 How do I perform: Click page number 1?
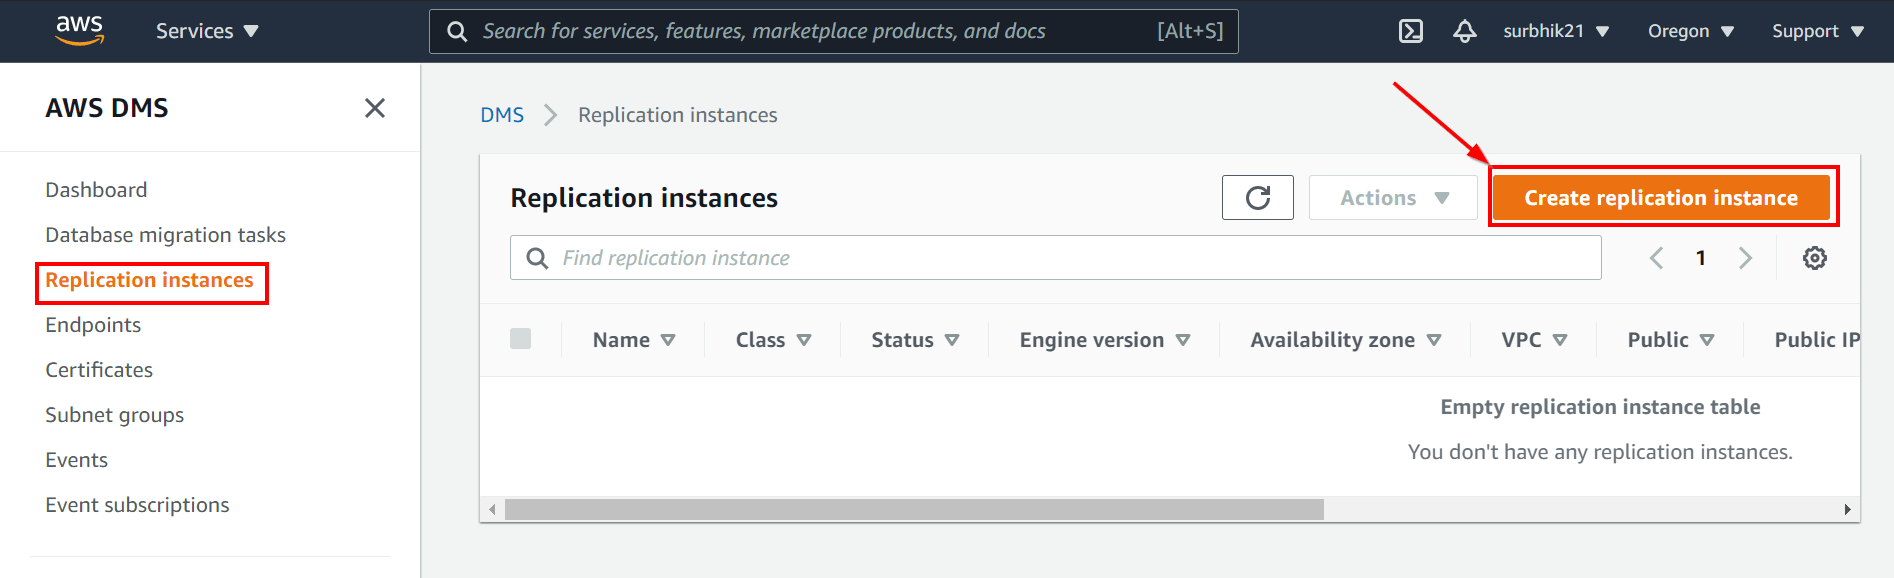(1701, 258)
